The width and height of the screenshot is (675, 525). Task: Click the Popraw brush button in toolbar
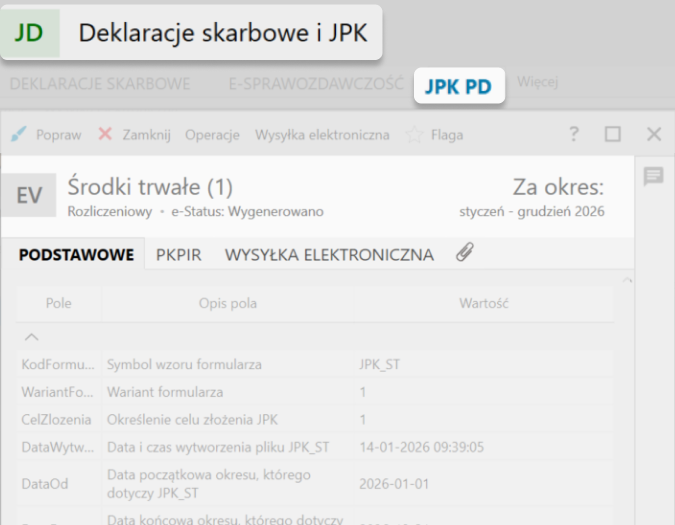46,134
